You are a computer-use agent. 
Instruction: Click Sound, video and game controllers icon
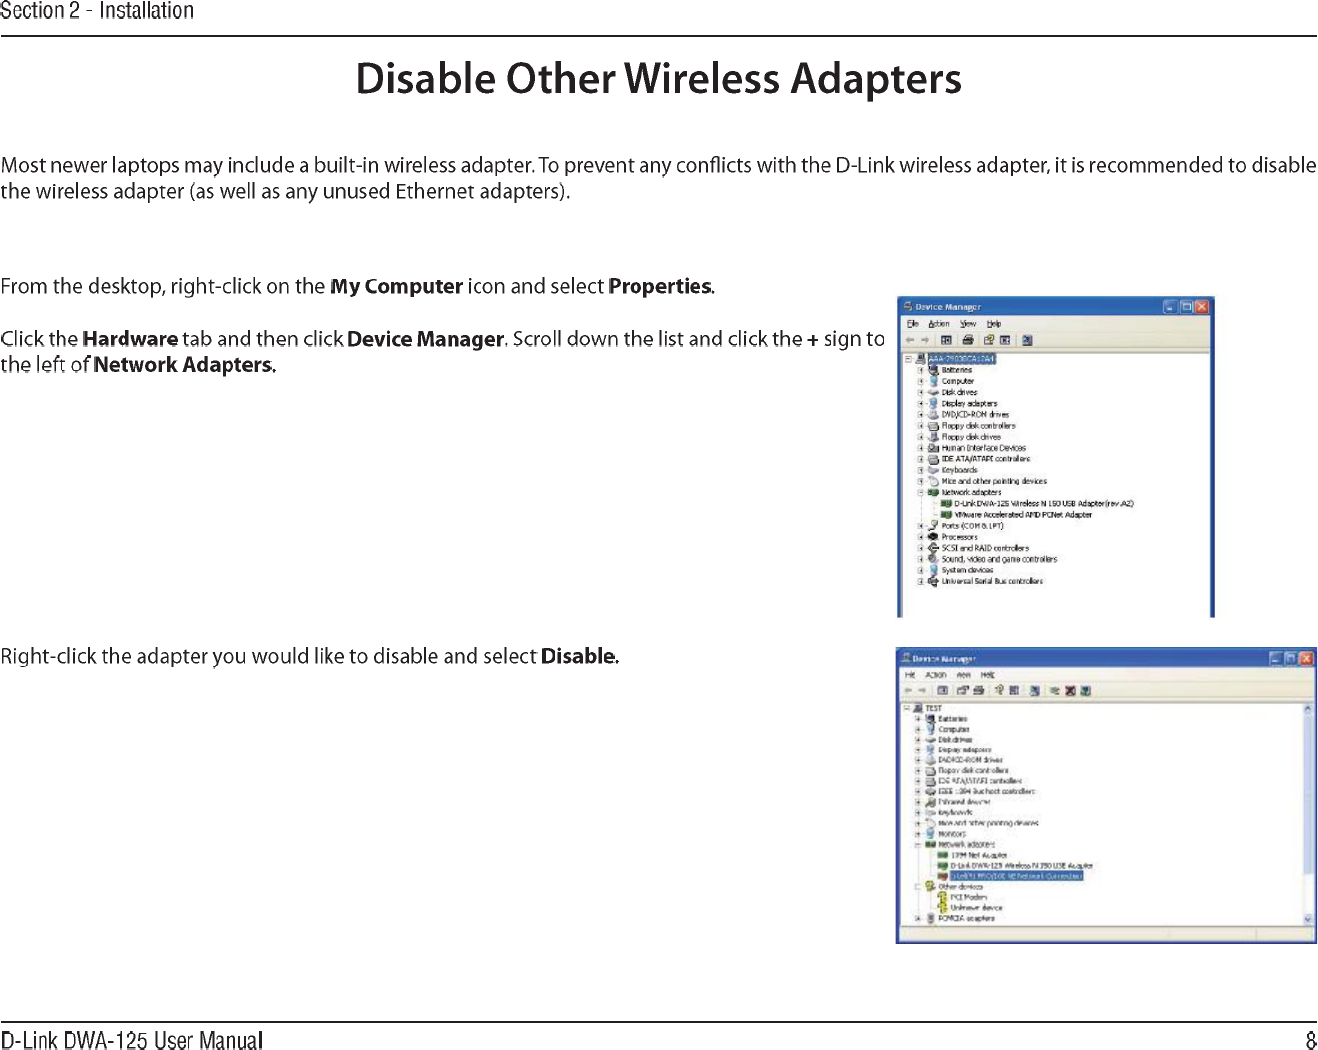coord(934,559)
